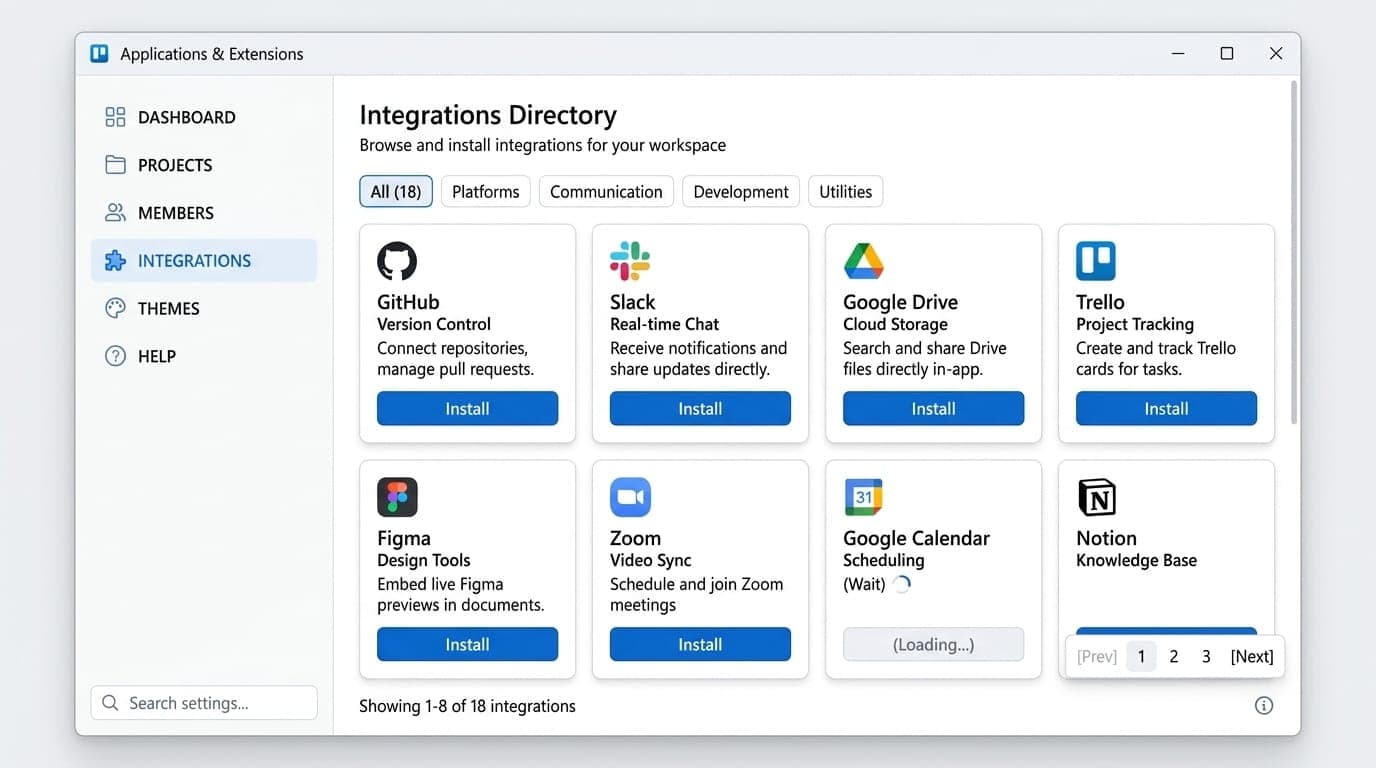Select INTEGRATIONS in the sidebar
The width and height of the screenshot is (1376, 768).
point(204,261)
